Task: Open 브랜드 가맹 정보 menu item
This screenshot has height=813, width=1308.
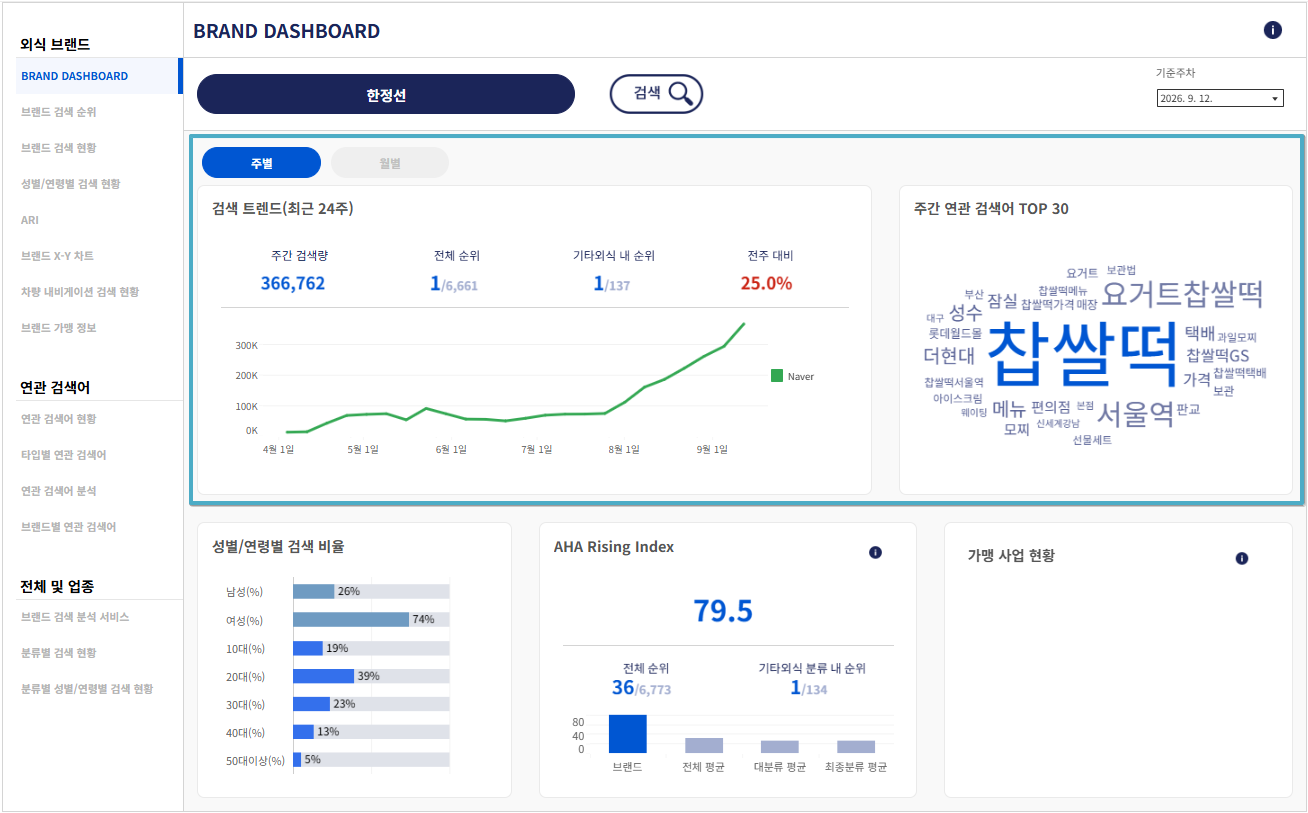Action: pos(59,328)
